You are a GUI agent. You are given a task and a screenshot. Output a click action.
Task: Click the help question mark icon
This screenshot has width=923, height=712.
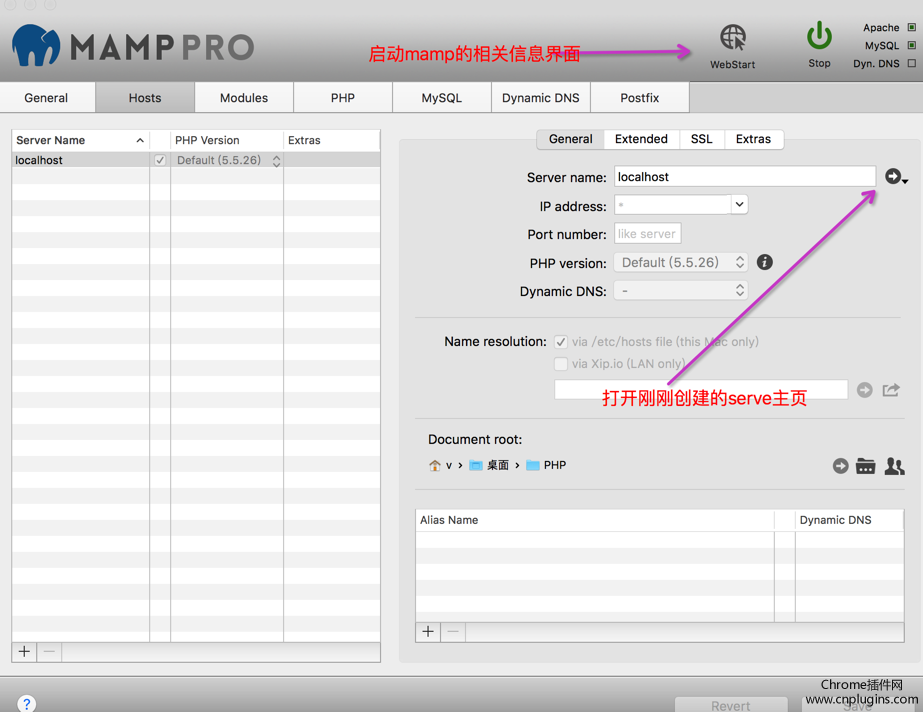[x=27, y=704]
